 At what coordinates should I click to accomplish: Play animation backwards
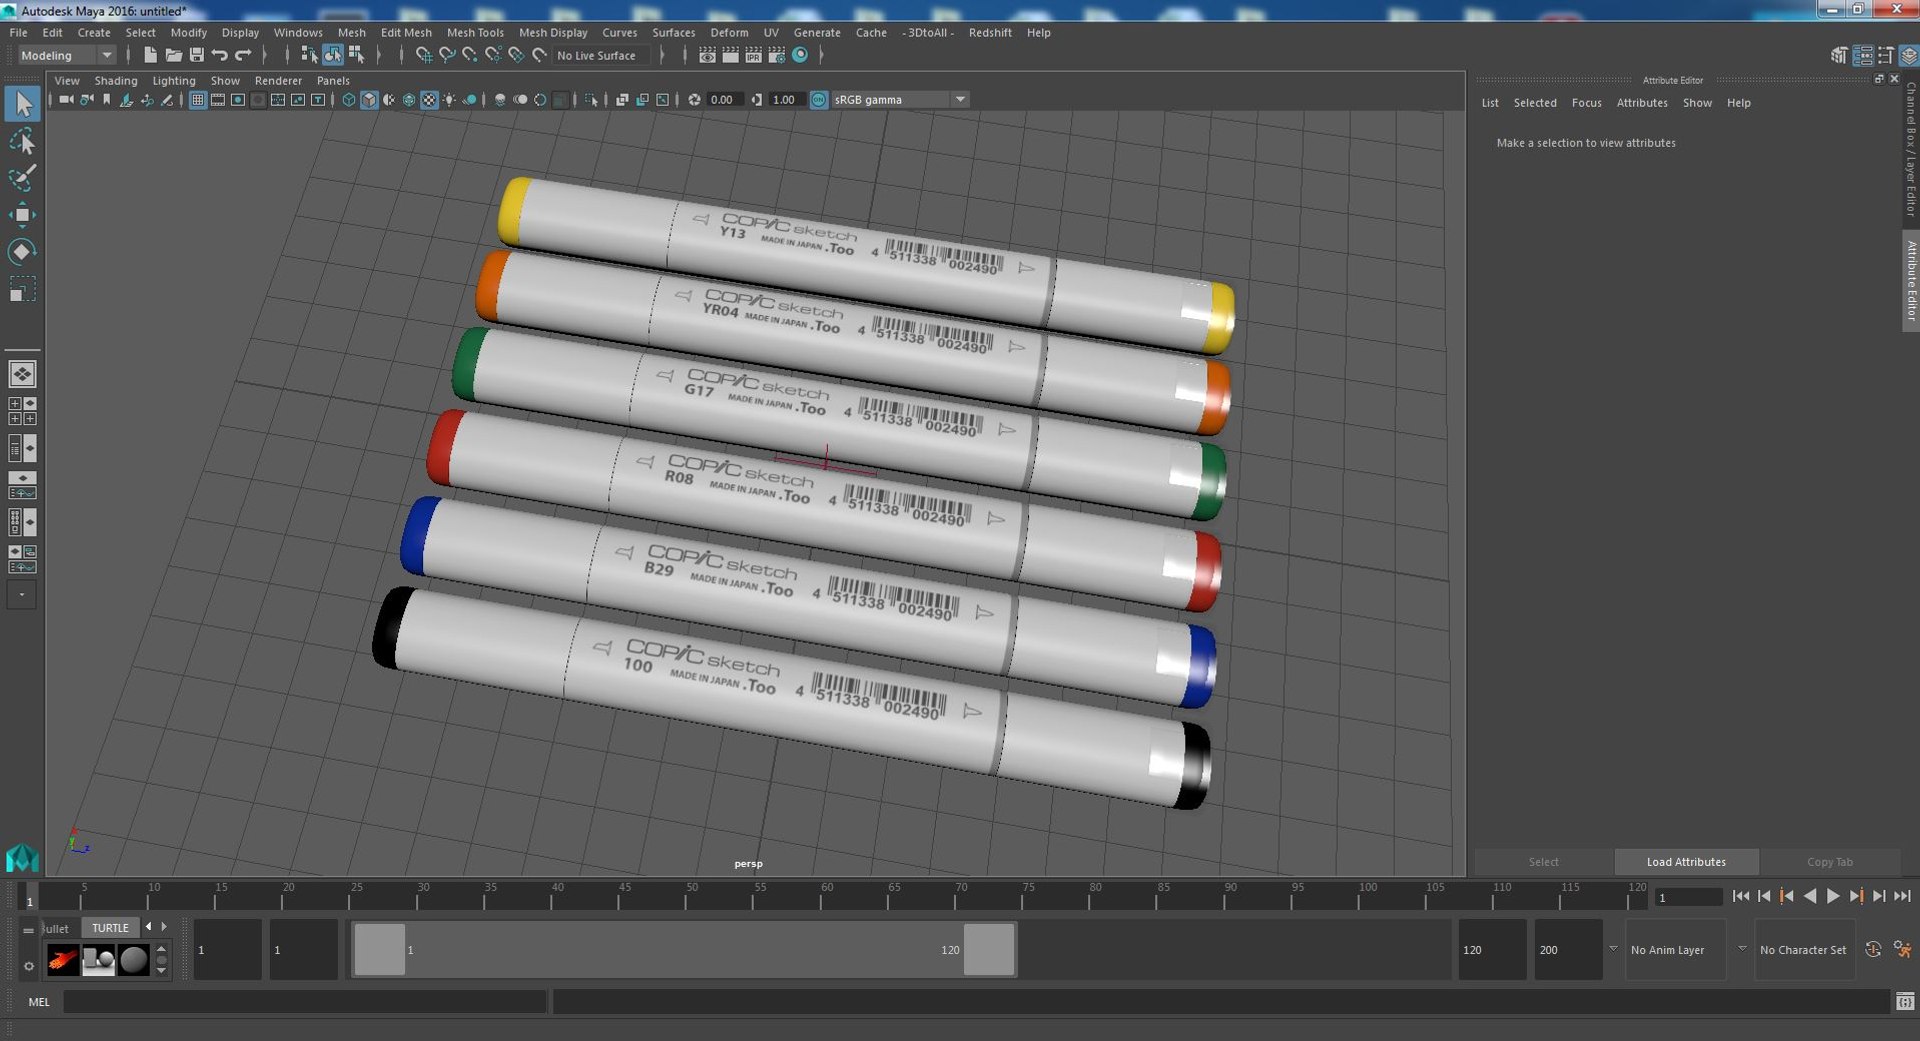tap(1810, 897)
